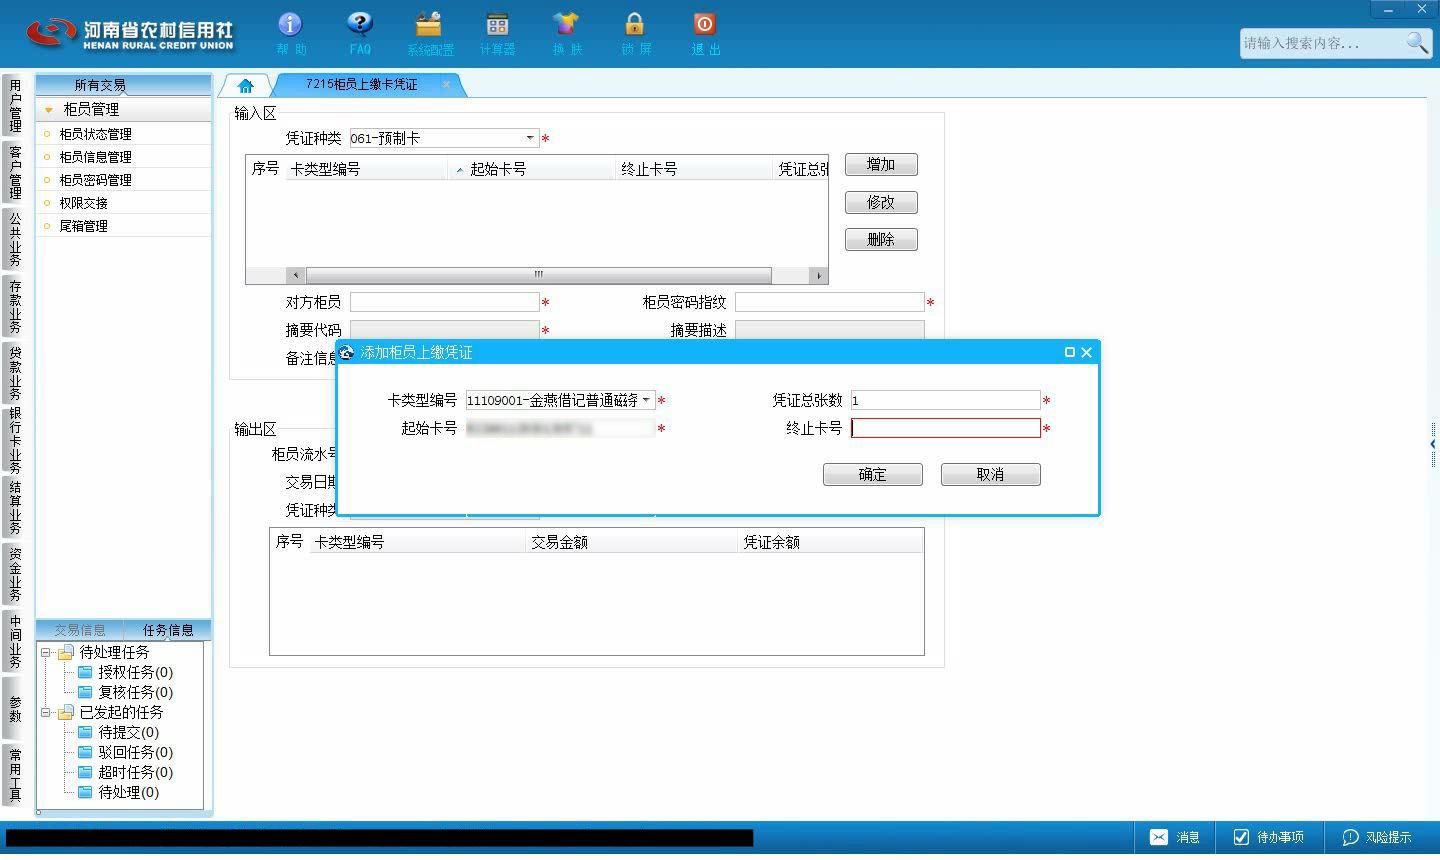This screenshot has width=1440, height=860.
Task: Open the 中间业务 side tab
Action: (x=15, y=641)
